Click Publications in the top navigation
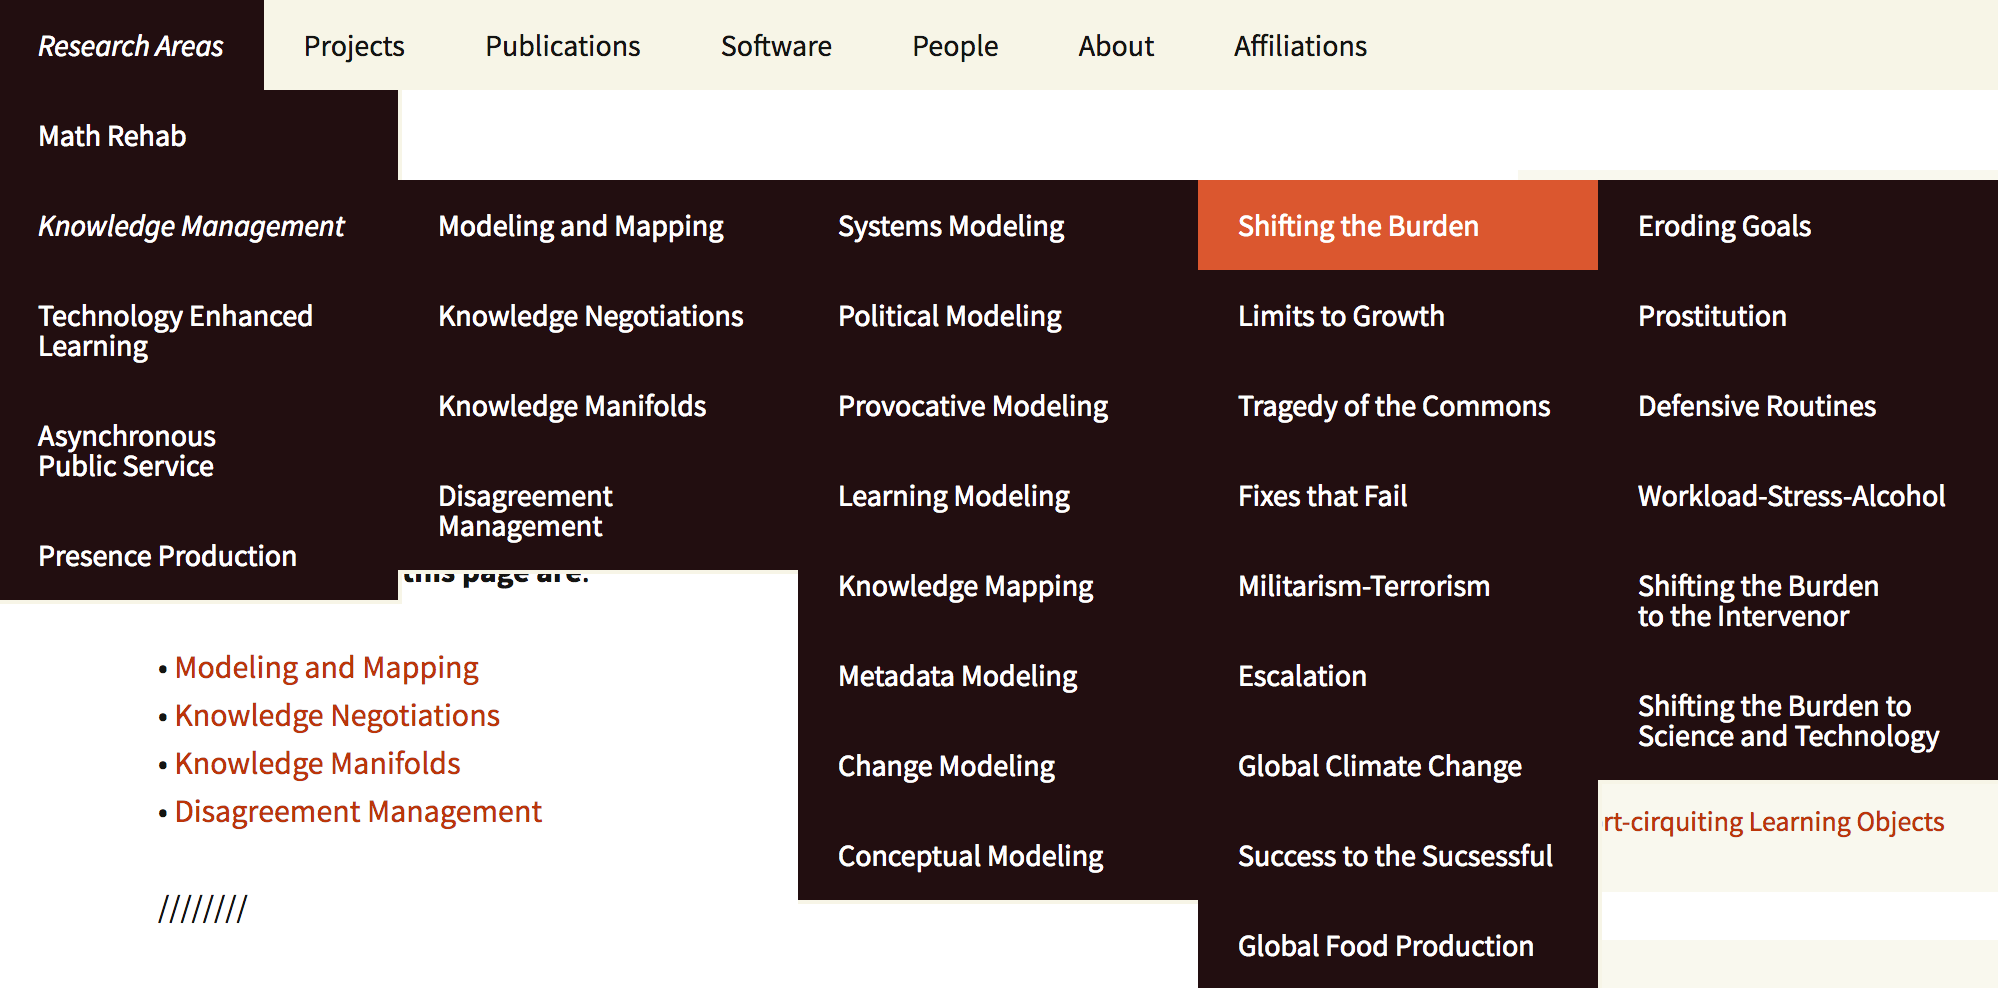 pyautogui.click(x=562, y=46)
